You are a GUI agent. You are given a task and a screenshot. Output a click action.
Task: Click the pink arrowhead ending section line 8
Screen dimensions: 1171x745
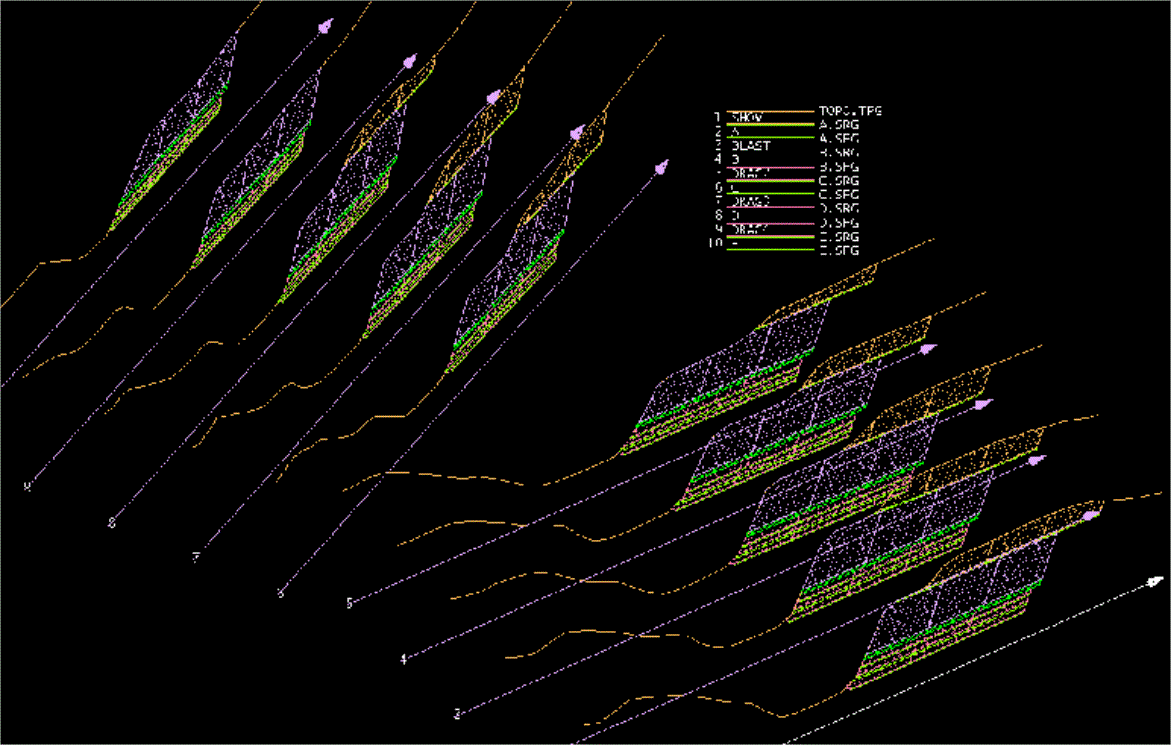click(x=409, y=62)
